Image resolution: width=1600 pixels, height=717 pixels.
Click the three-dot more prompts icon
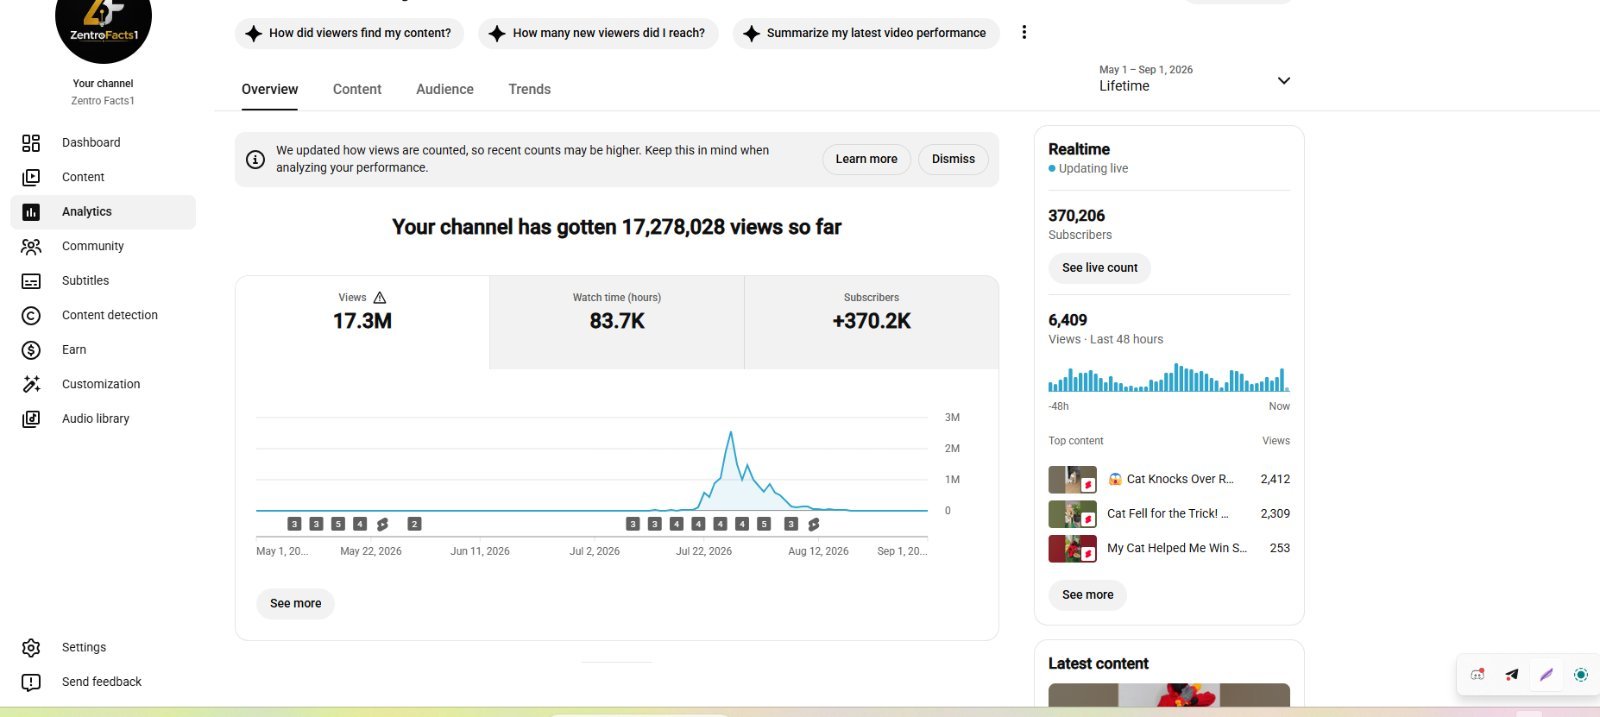(x=1024, y=33)
